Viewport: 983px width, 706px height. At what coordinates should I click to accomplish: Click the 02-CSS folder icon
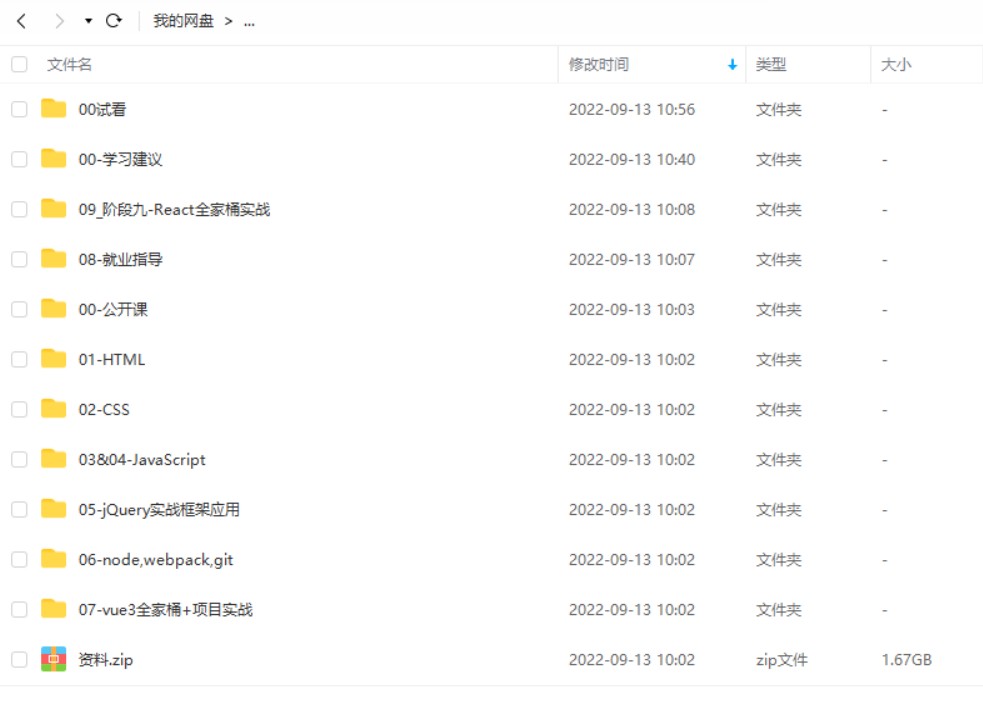(53, 409)
